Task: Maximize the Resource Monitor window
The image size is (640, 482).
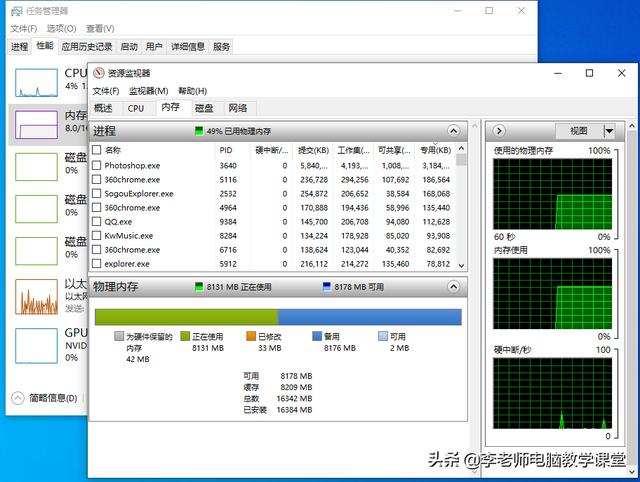Action: point(589,73)
